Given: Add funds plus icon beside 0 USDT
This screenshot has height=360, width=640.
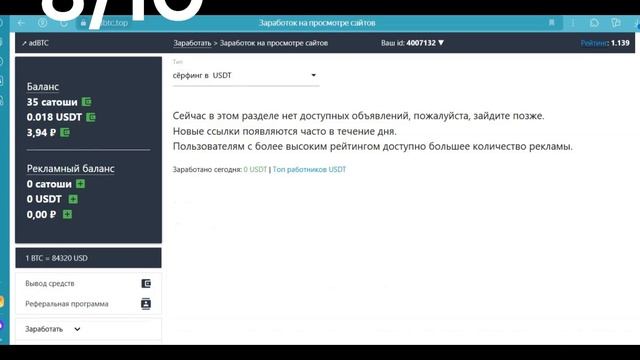Looking at the screenshot, I should point(73,199).
